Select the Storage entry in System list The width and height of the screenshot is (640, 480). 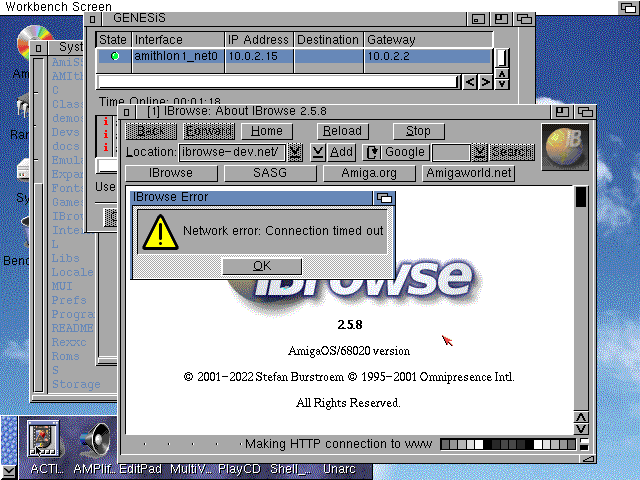[76, 384]
